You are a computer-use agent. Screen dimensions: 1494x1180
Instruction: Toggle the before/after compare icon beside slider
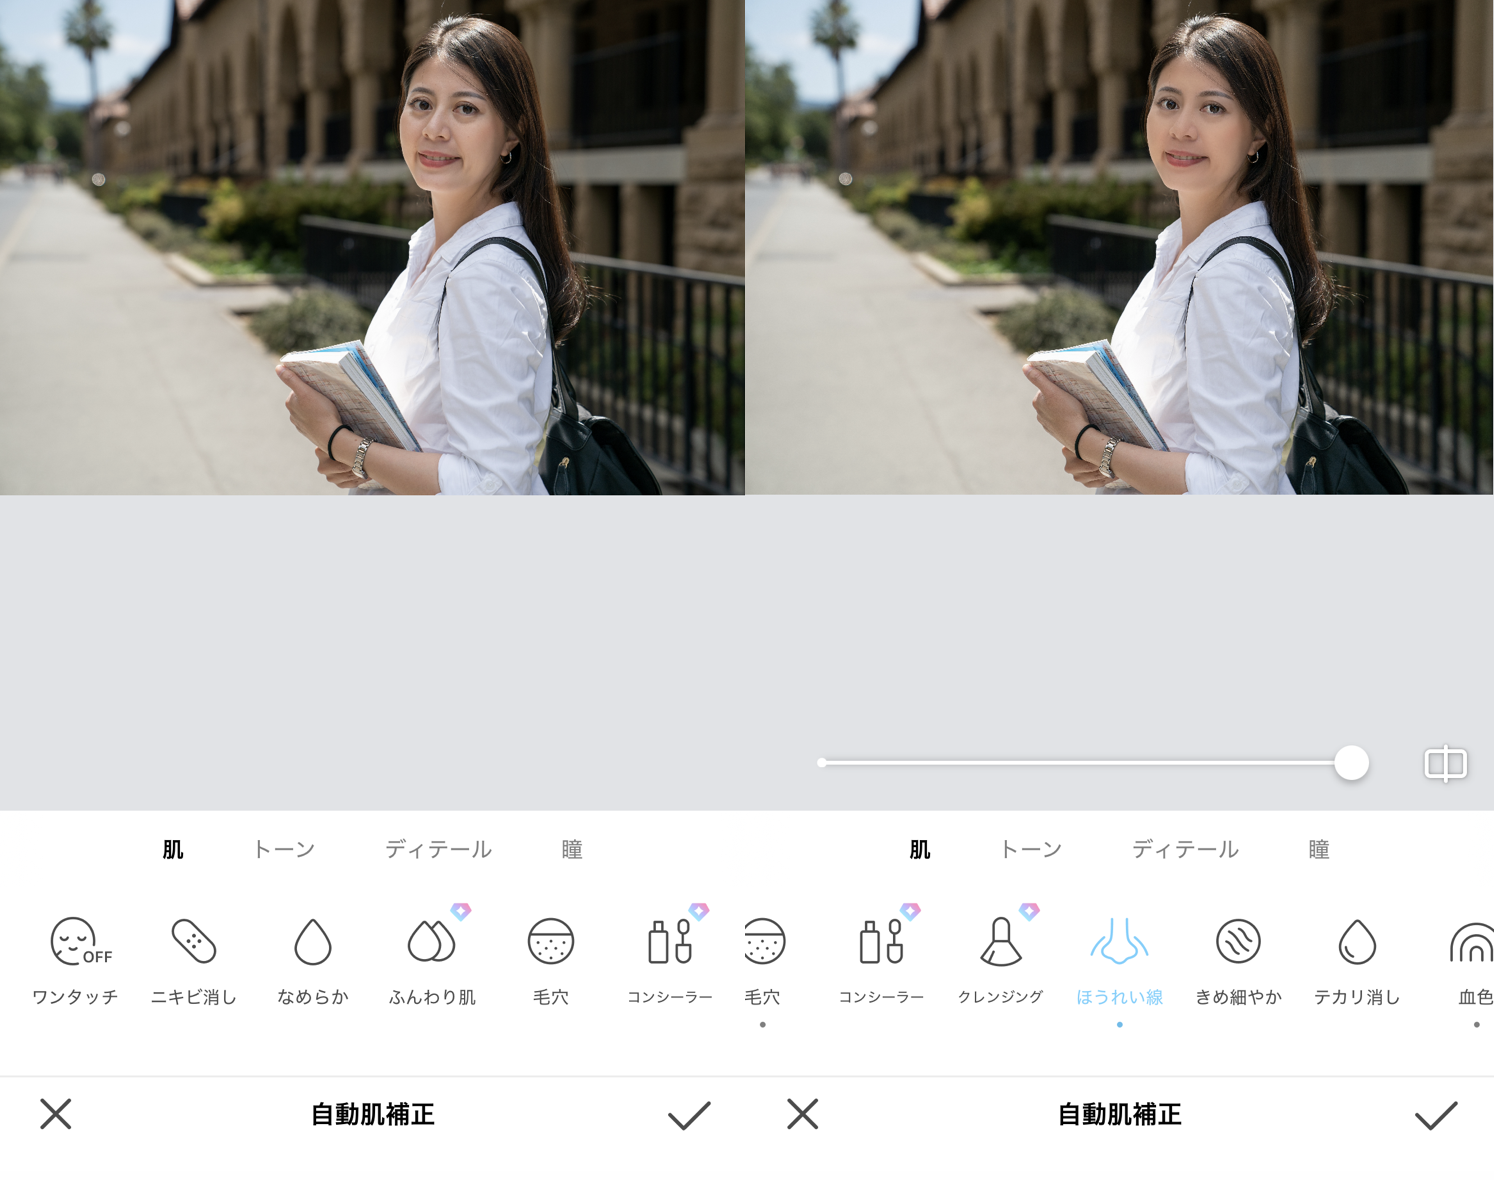(1445, 764)
